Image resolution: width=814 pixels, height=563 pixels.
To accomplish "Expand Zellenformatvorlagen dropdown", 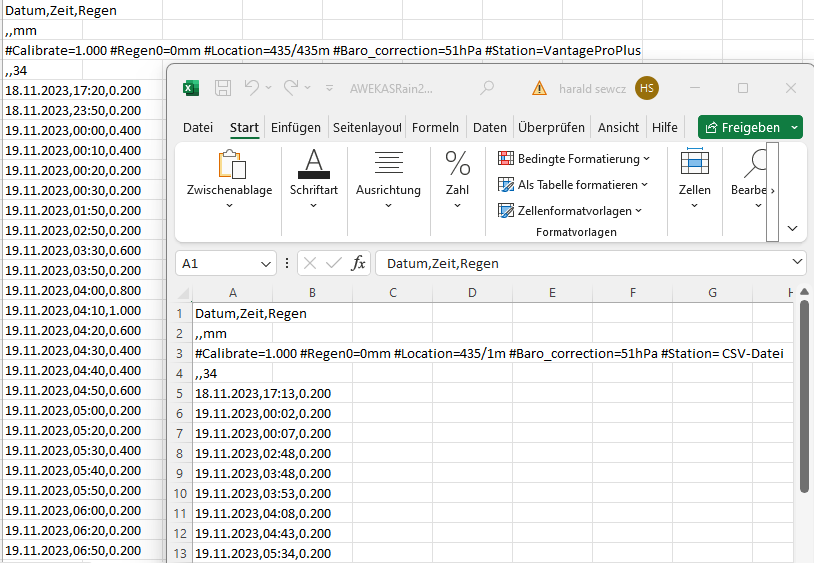I will (570, 211).
